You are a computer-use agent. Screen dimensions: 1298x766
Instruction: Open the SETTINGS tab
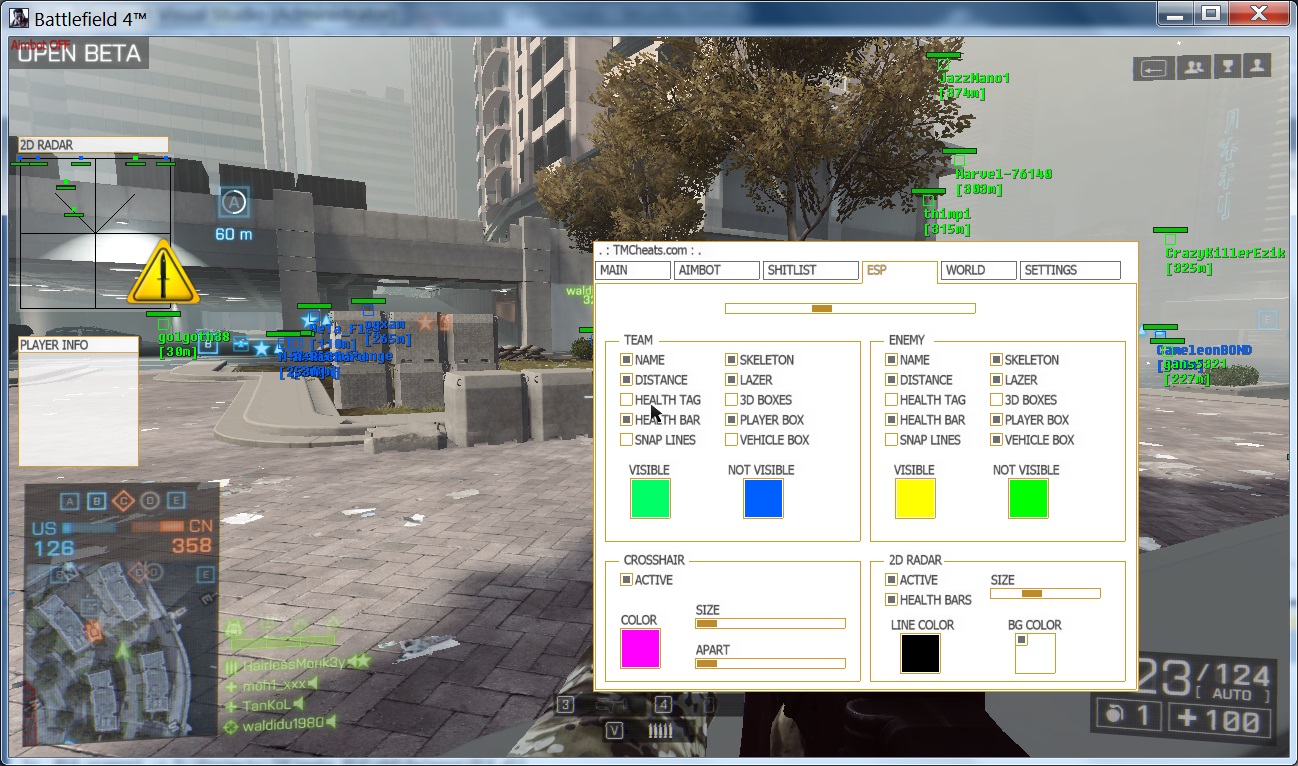(x=1070, y=270)
